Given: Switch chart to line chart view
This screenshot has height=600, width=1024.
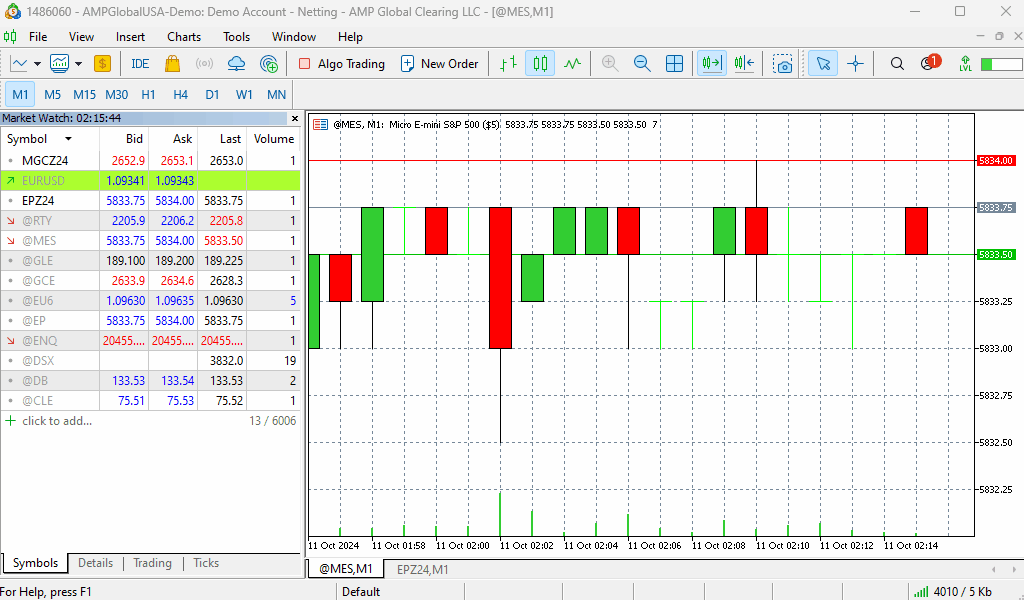Looking at the screenshot, I should pyautogui.click(x=572, y=63).
